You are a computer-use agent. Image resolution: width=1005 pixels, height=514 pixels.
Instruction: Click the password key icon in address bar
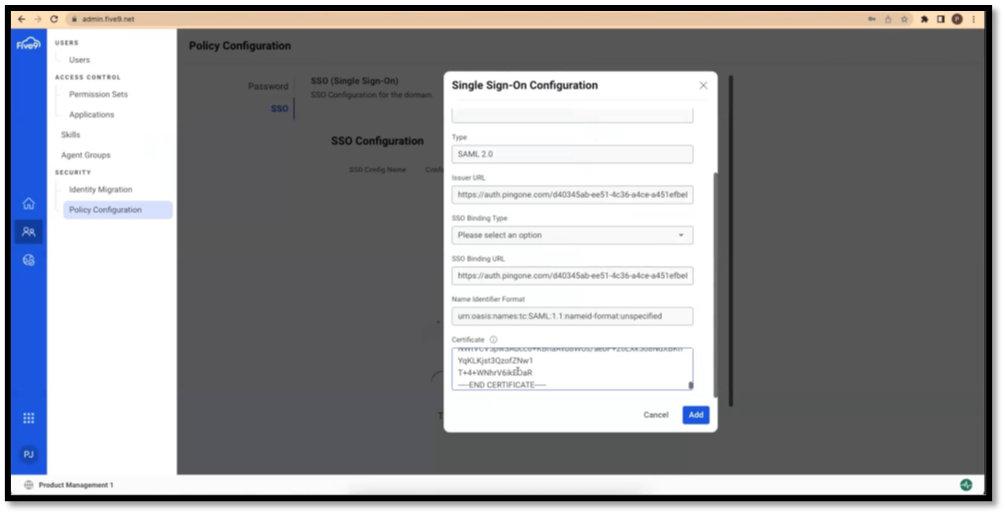(x=872, y=19)
